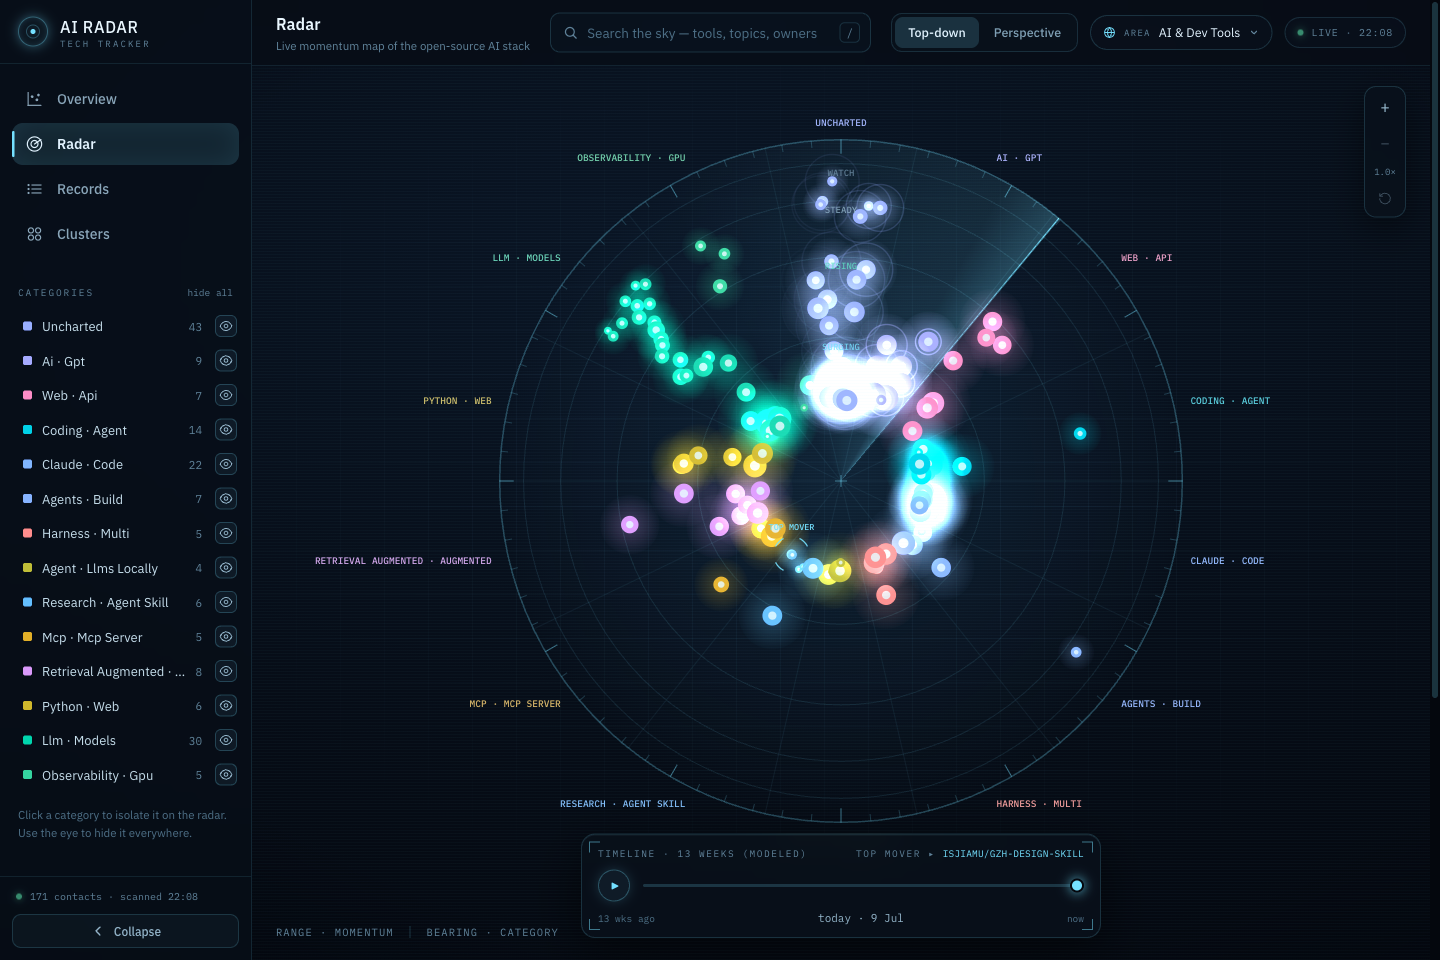
Task: Click hide all categories link
Action: [210, 293]
